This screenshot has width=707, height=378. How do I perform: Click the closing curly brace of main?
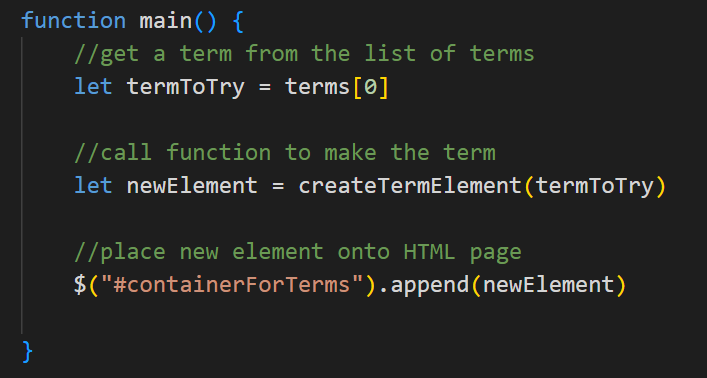[27, 351]
